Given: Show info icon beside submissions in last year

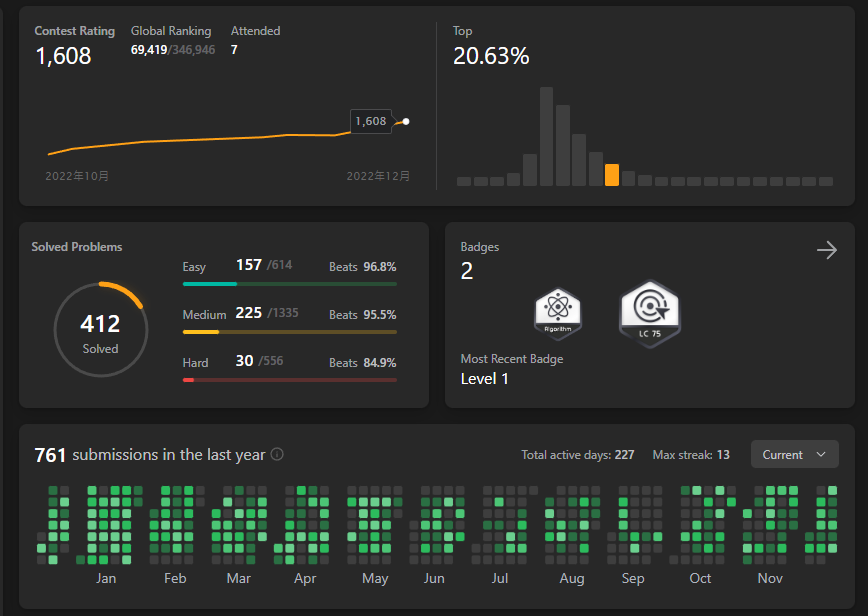Looking at the screenshot, I should pyautogui.click(x=277, y=454).
